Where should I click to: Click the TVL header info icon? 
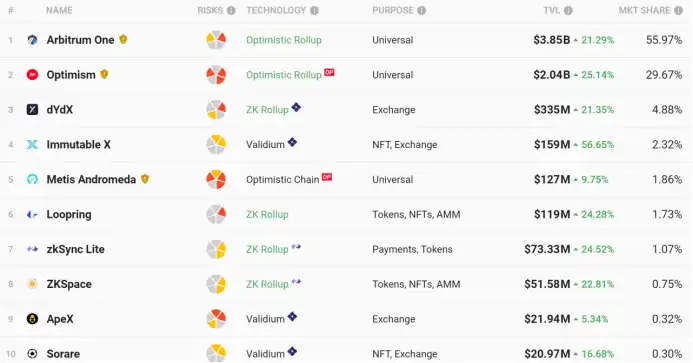[568, 11]
